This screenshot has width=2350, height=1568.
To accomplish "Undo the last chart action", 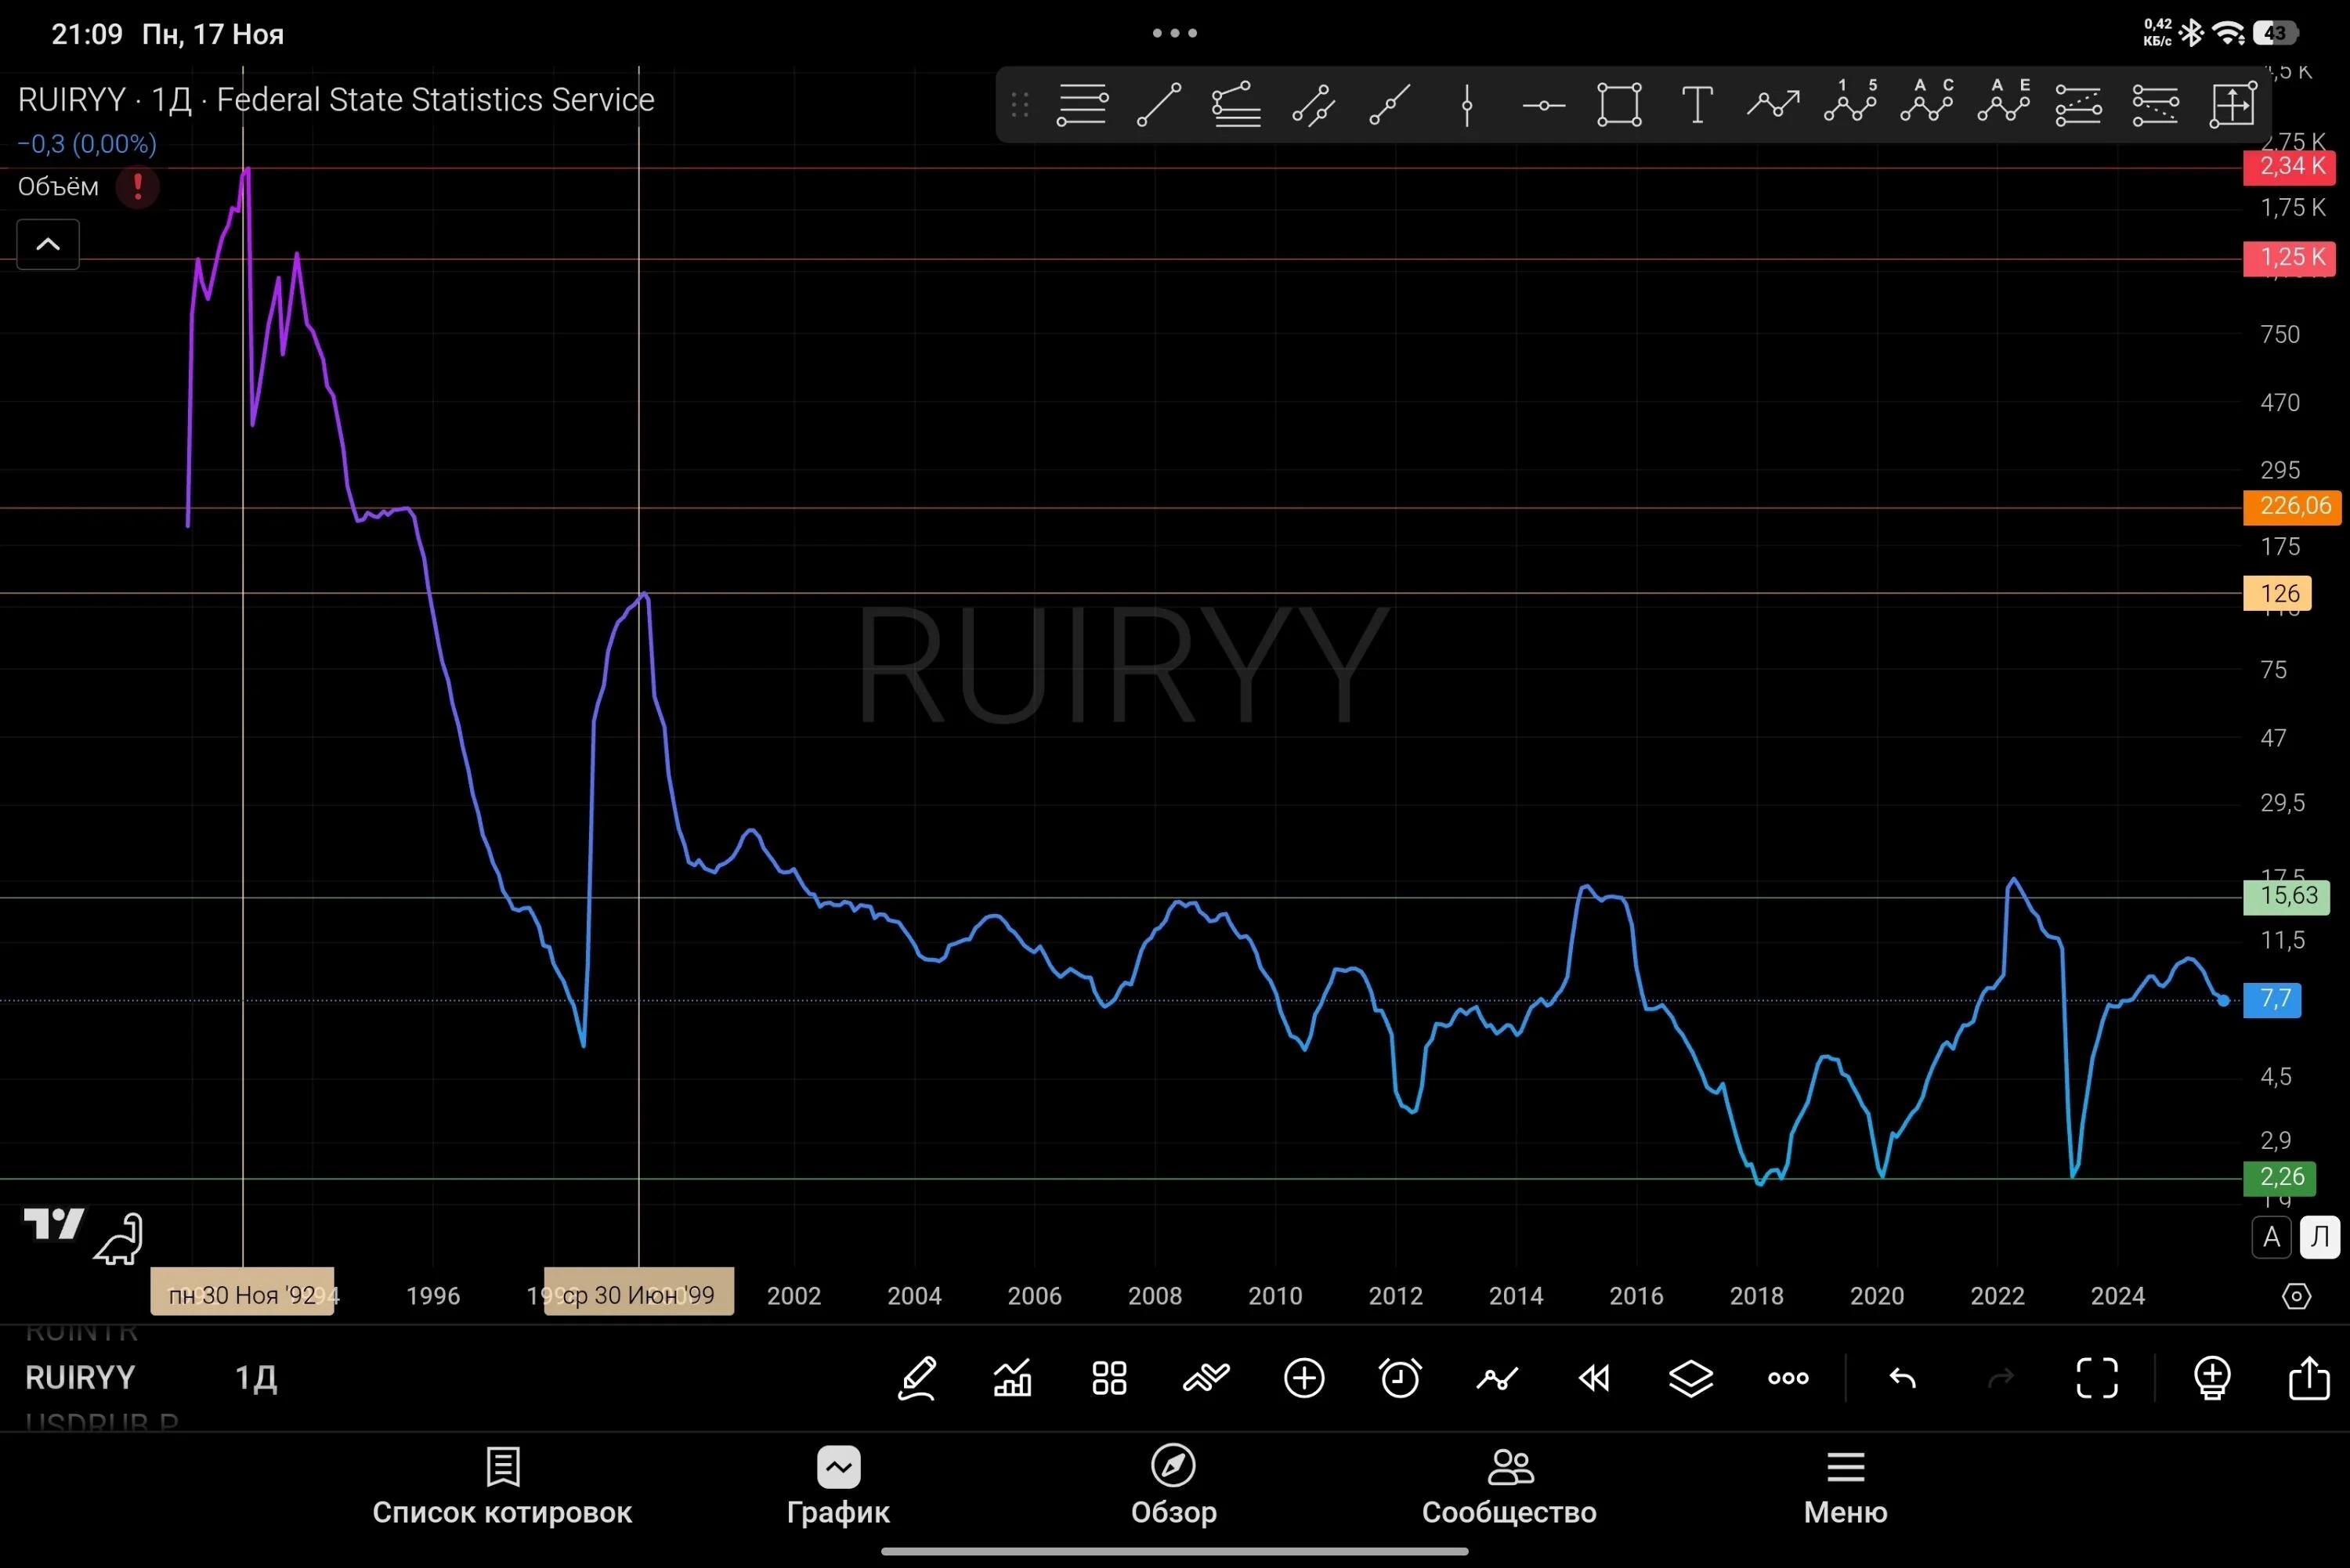I will point(1902,1378).
